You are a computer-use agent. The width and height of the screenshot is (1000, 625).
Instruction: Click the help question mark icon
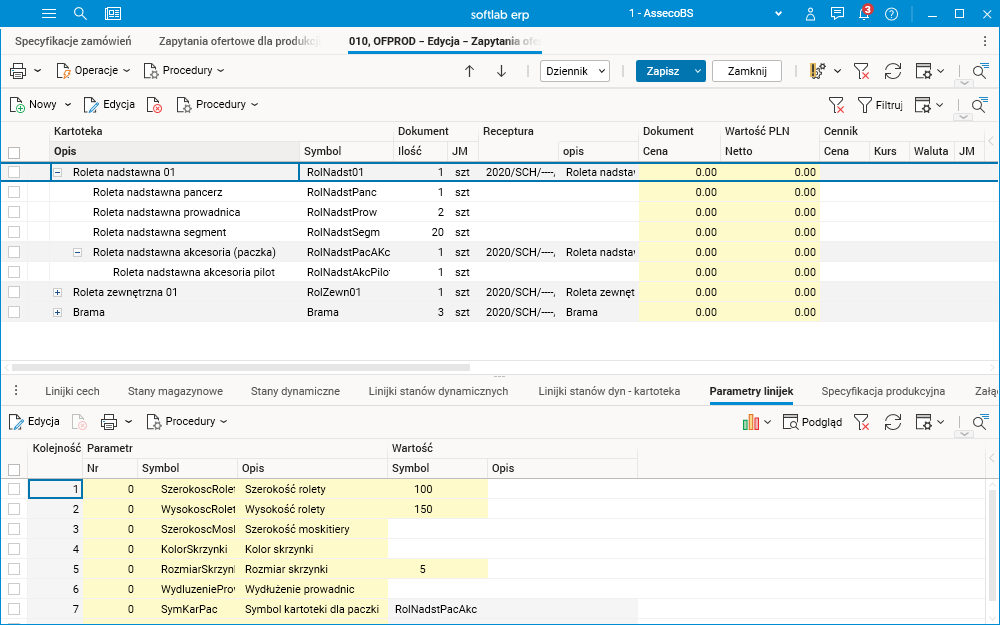tap(891, 13)
